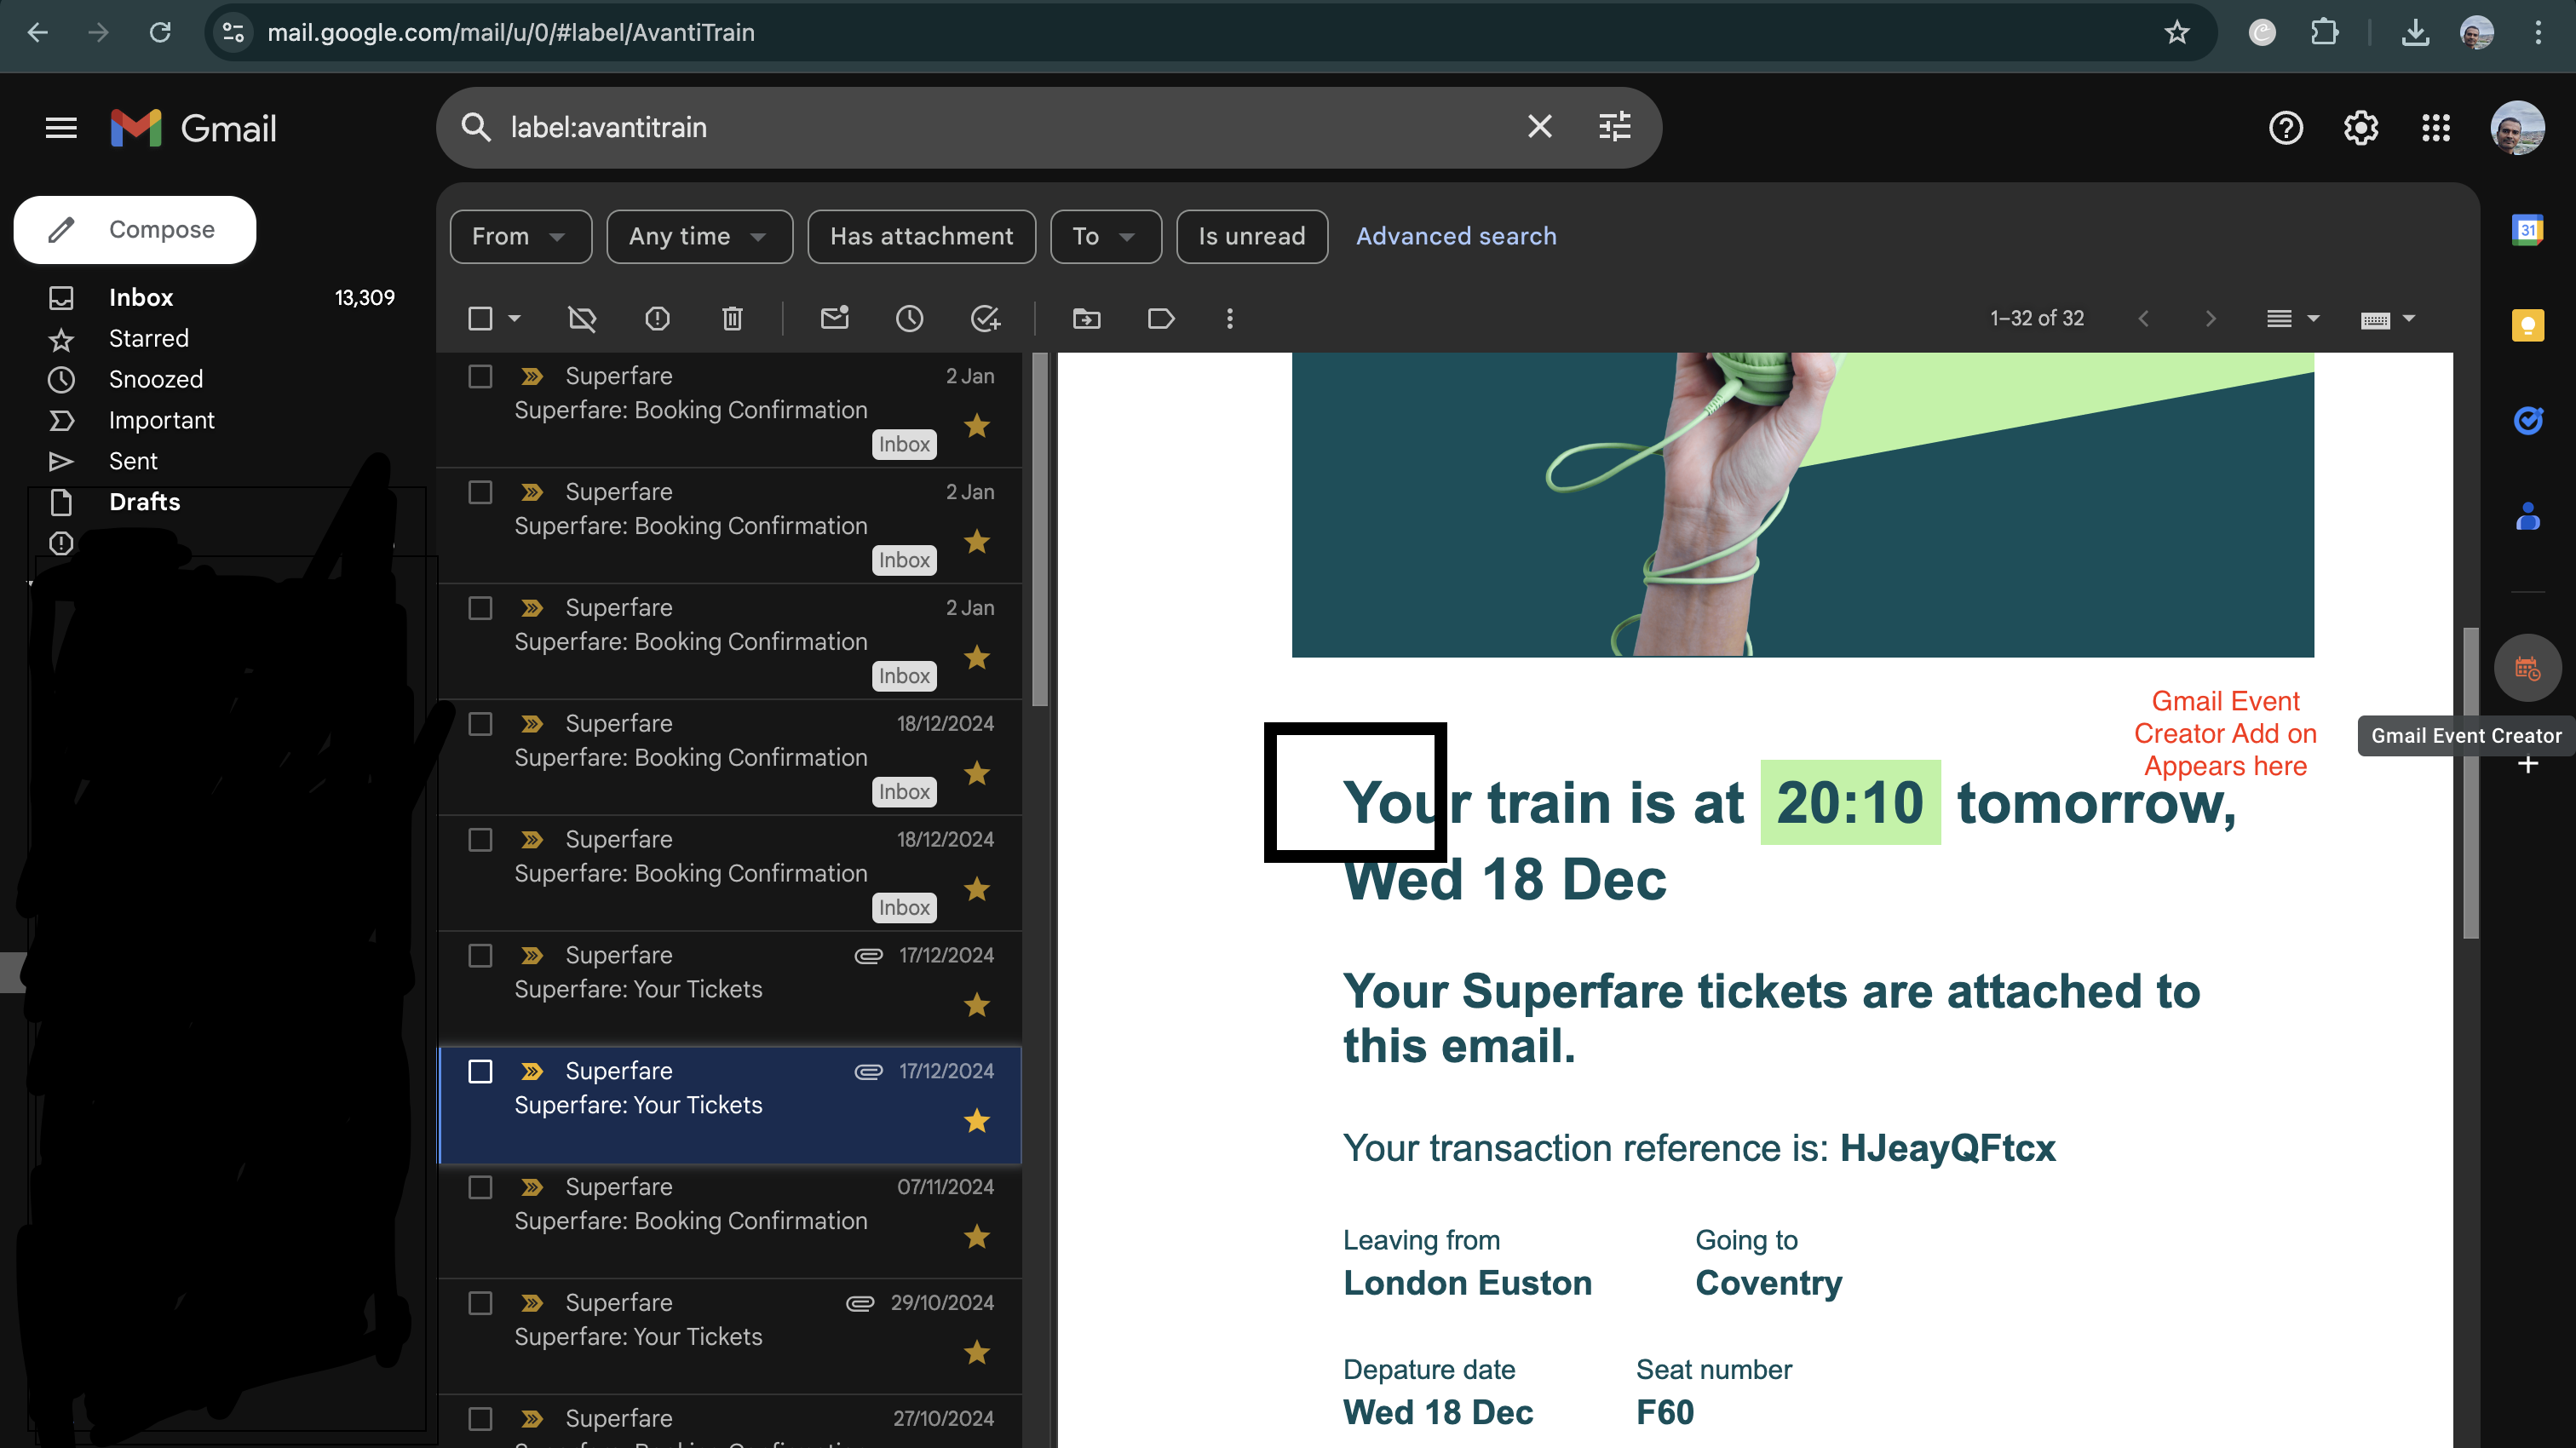This screenshot has height=1448, width=2576.
Task: Open the Any time filter dropdown
Action: point(699,236)
